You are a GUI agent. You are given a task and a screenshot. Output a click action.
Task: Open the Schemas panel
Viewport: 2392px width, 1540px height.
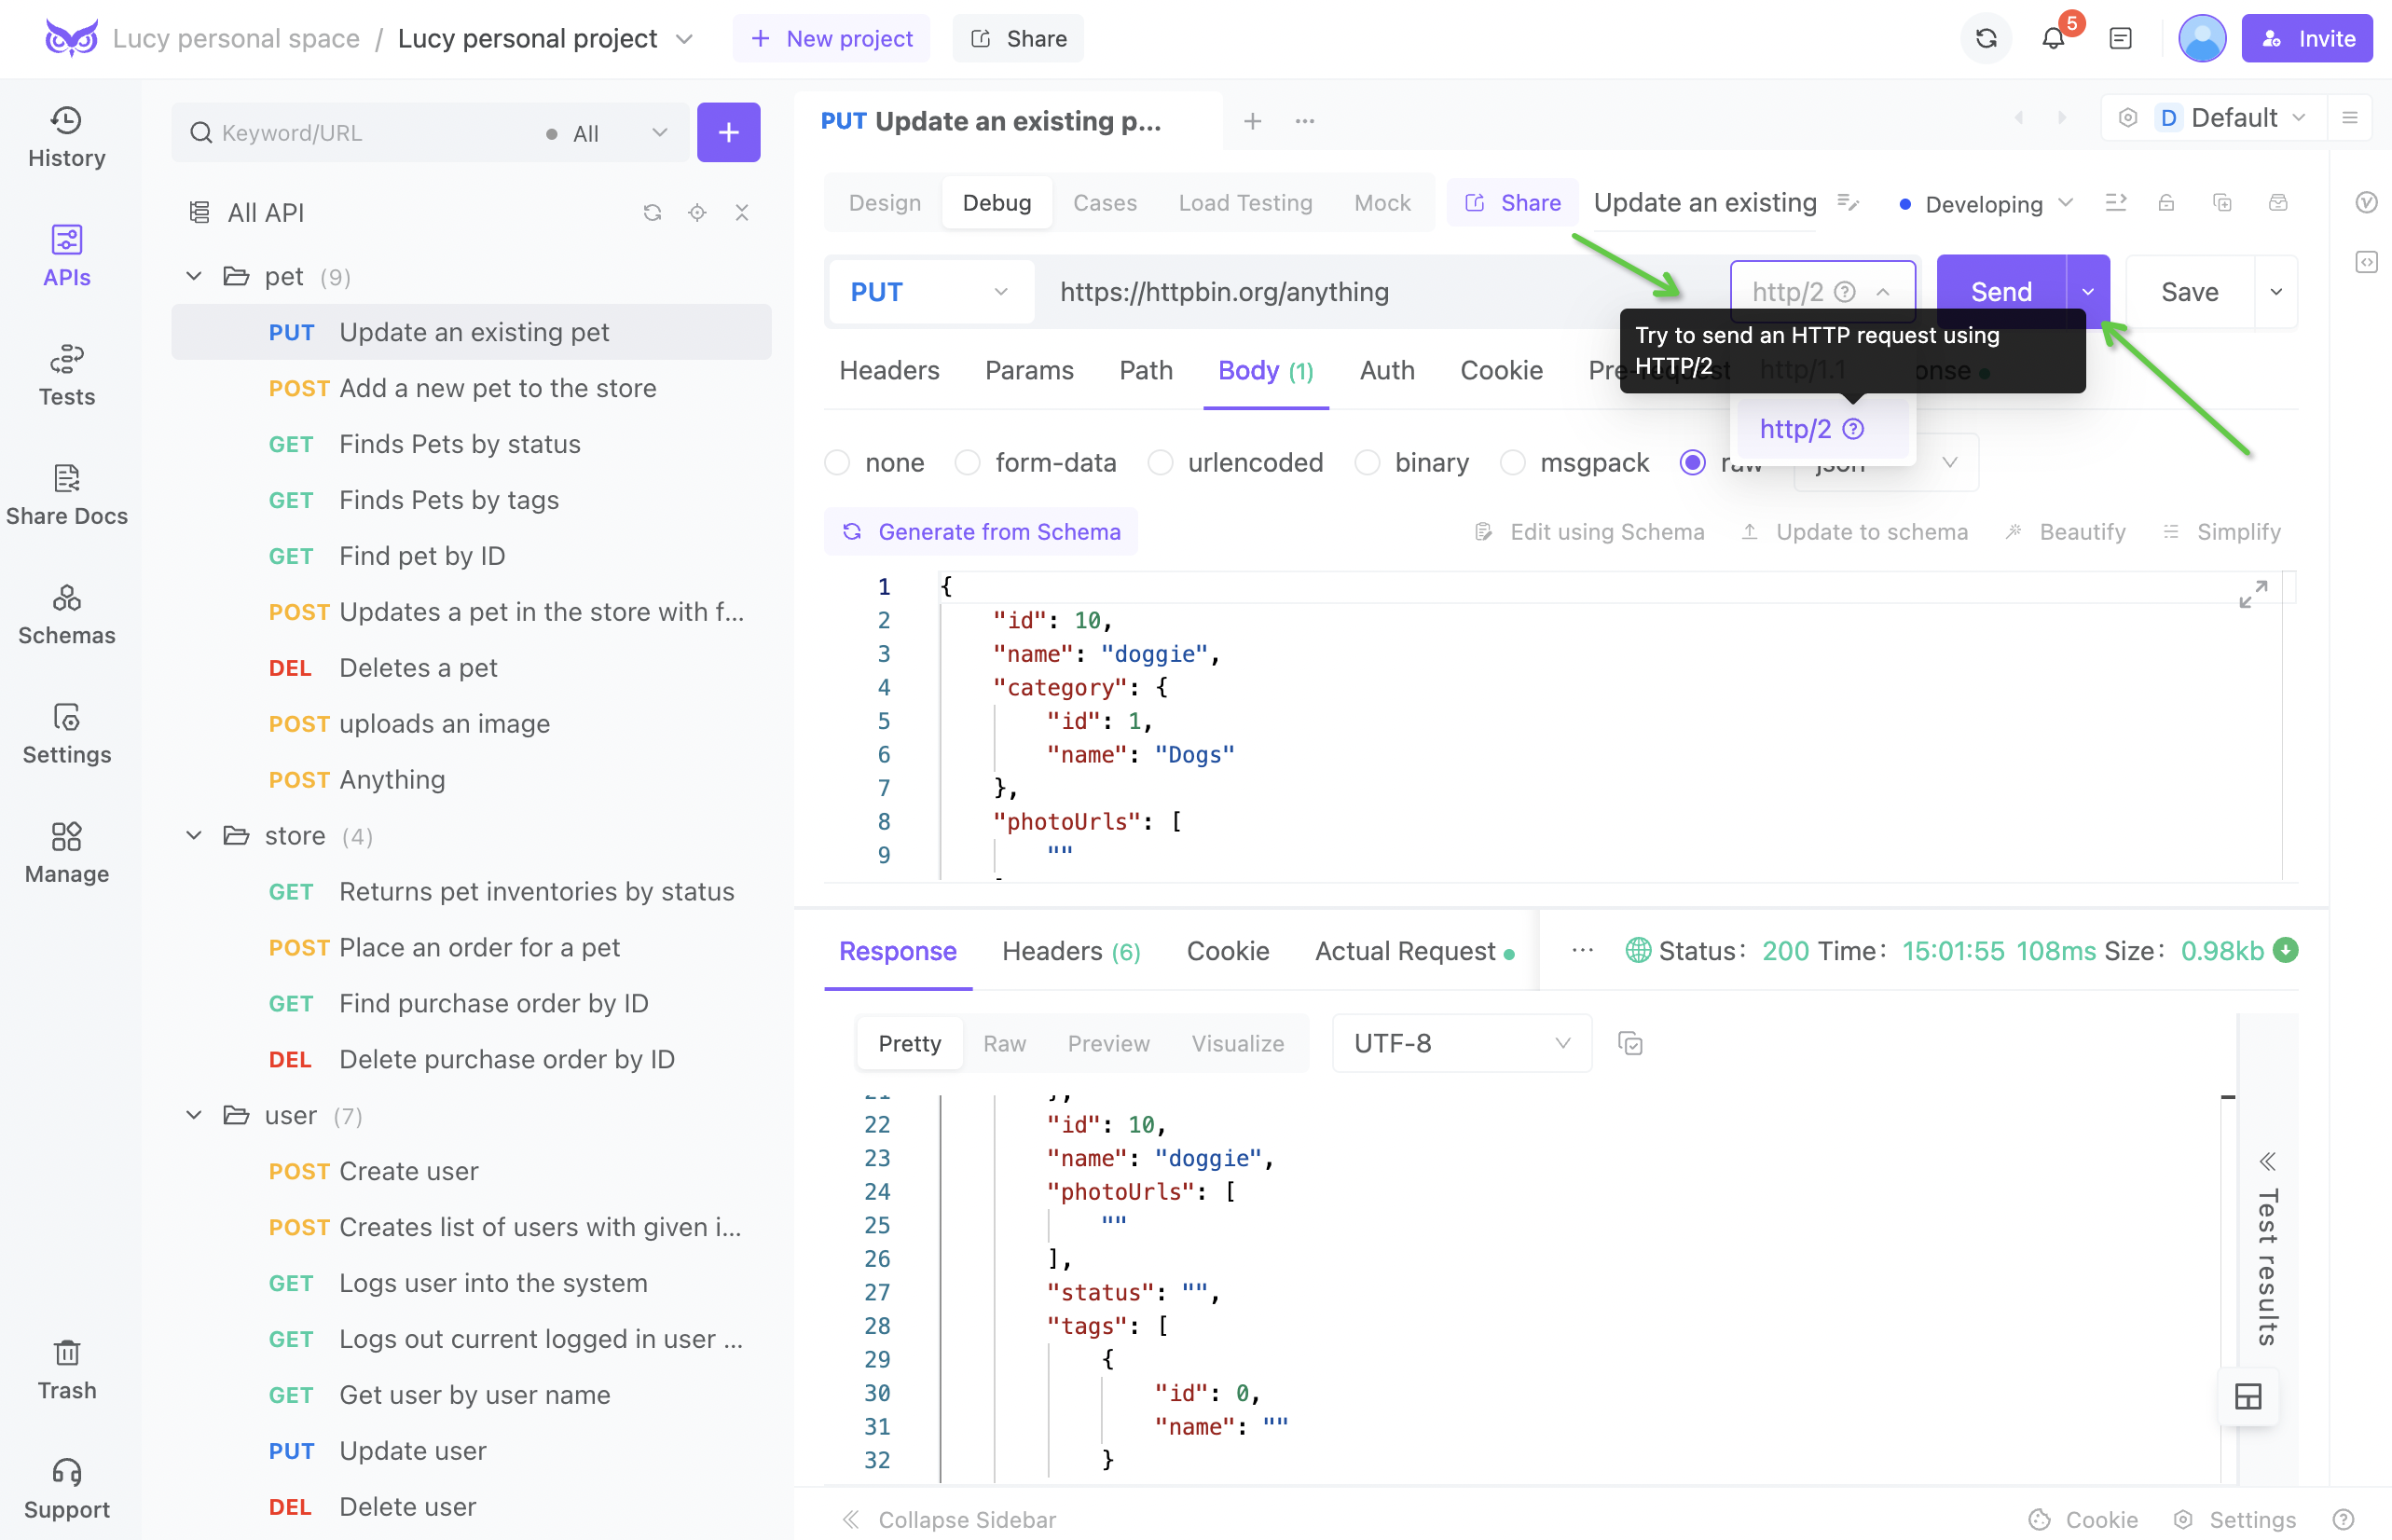tap(66, 614)
